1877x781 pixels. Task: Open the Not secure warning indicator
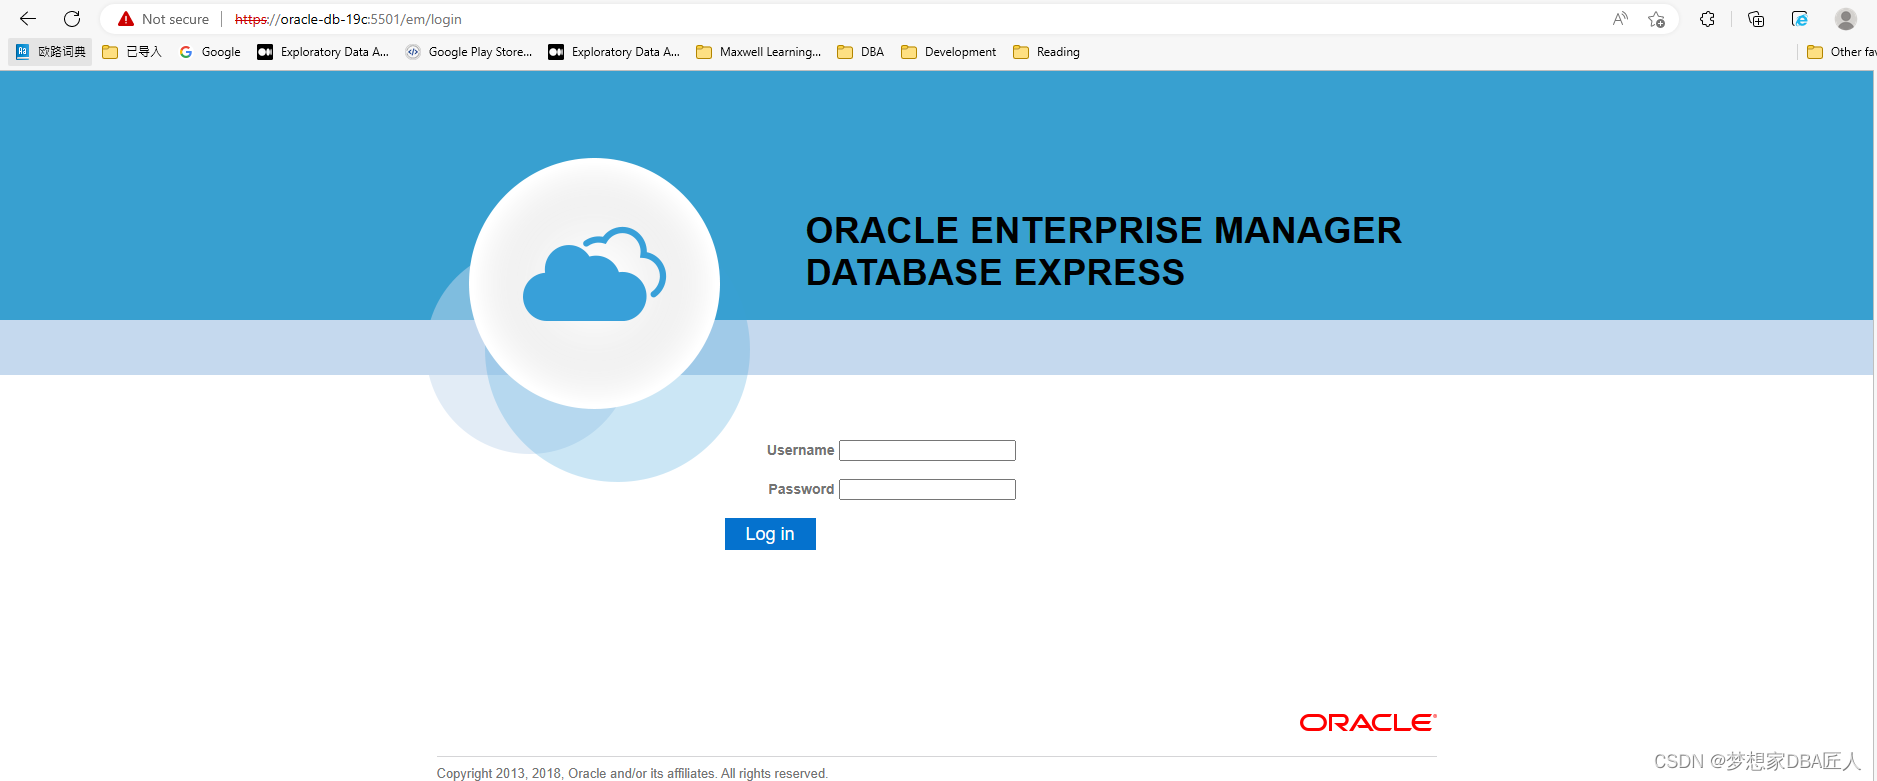tap(164, 19)
